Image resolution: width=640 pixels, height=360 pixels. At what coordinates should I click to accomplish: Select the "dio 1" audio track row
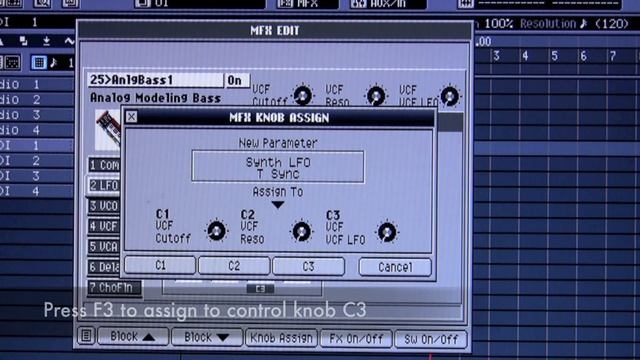pos(37,84)
